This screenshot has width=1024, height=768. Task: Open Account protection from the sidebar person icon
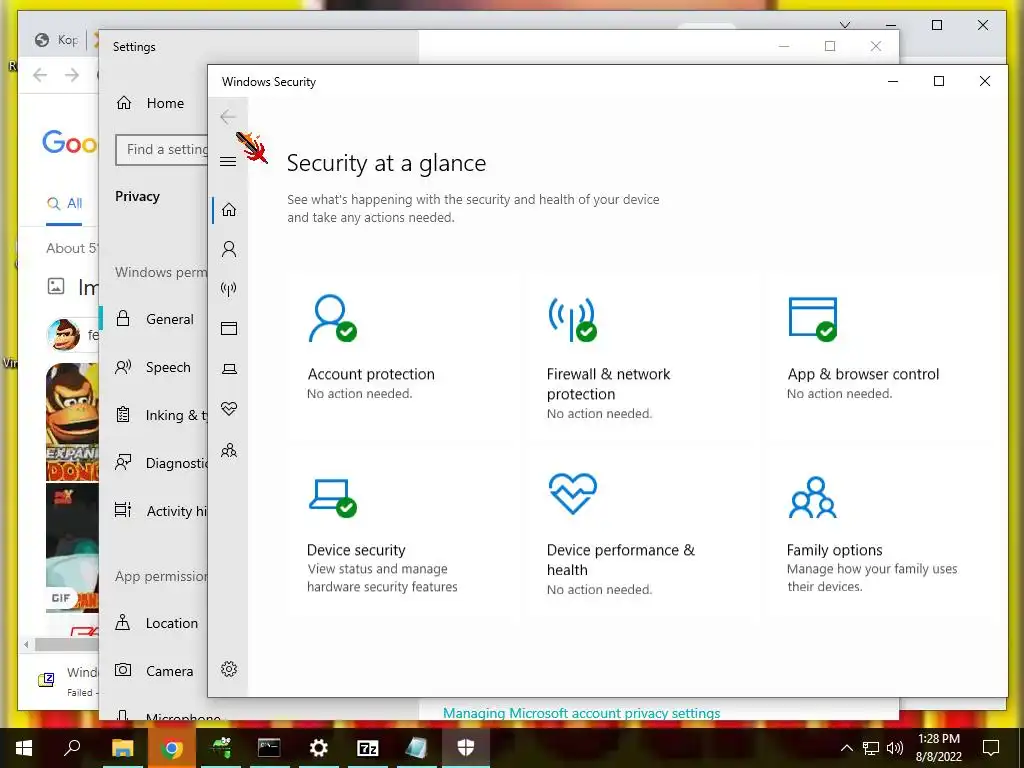tap(229, 249)
